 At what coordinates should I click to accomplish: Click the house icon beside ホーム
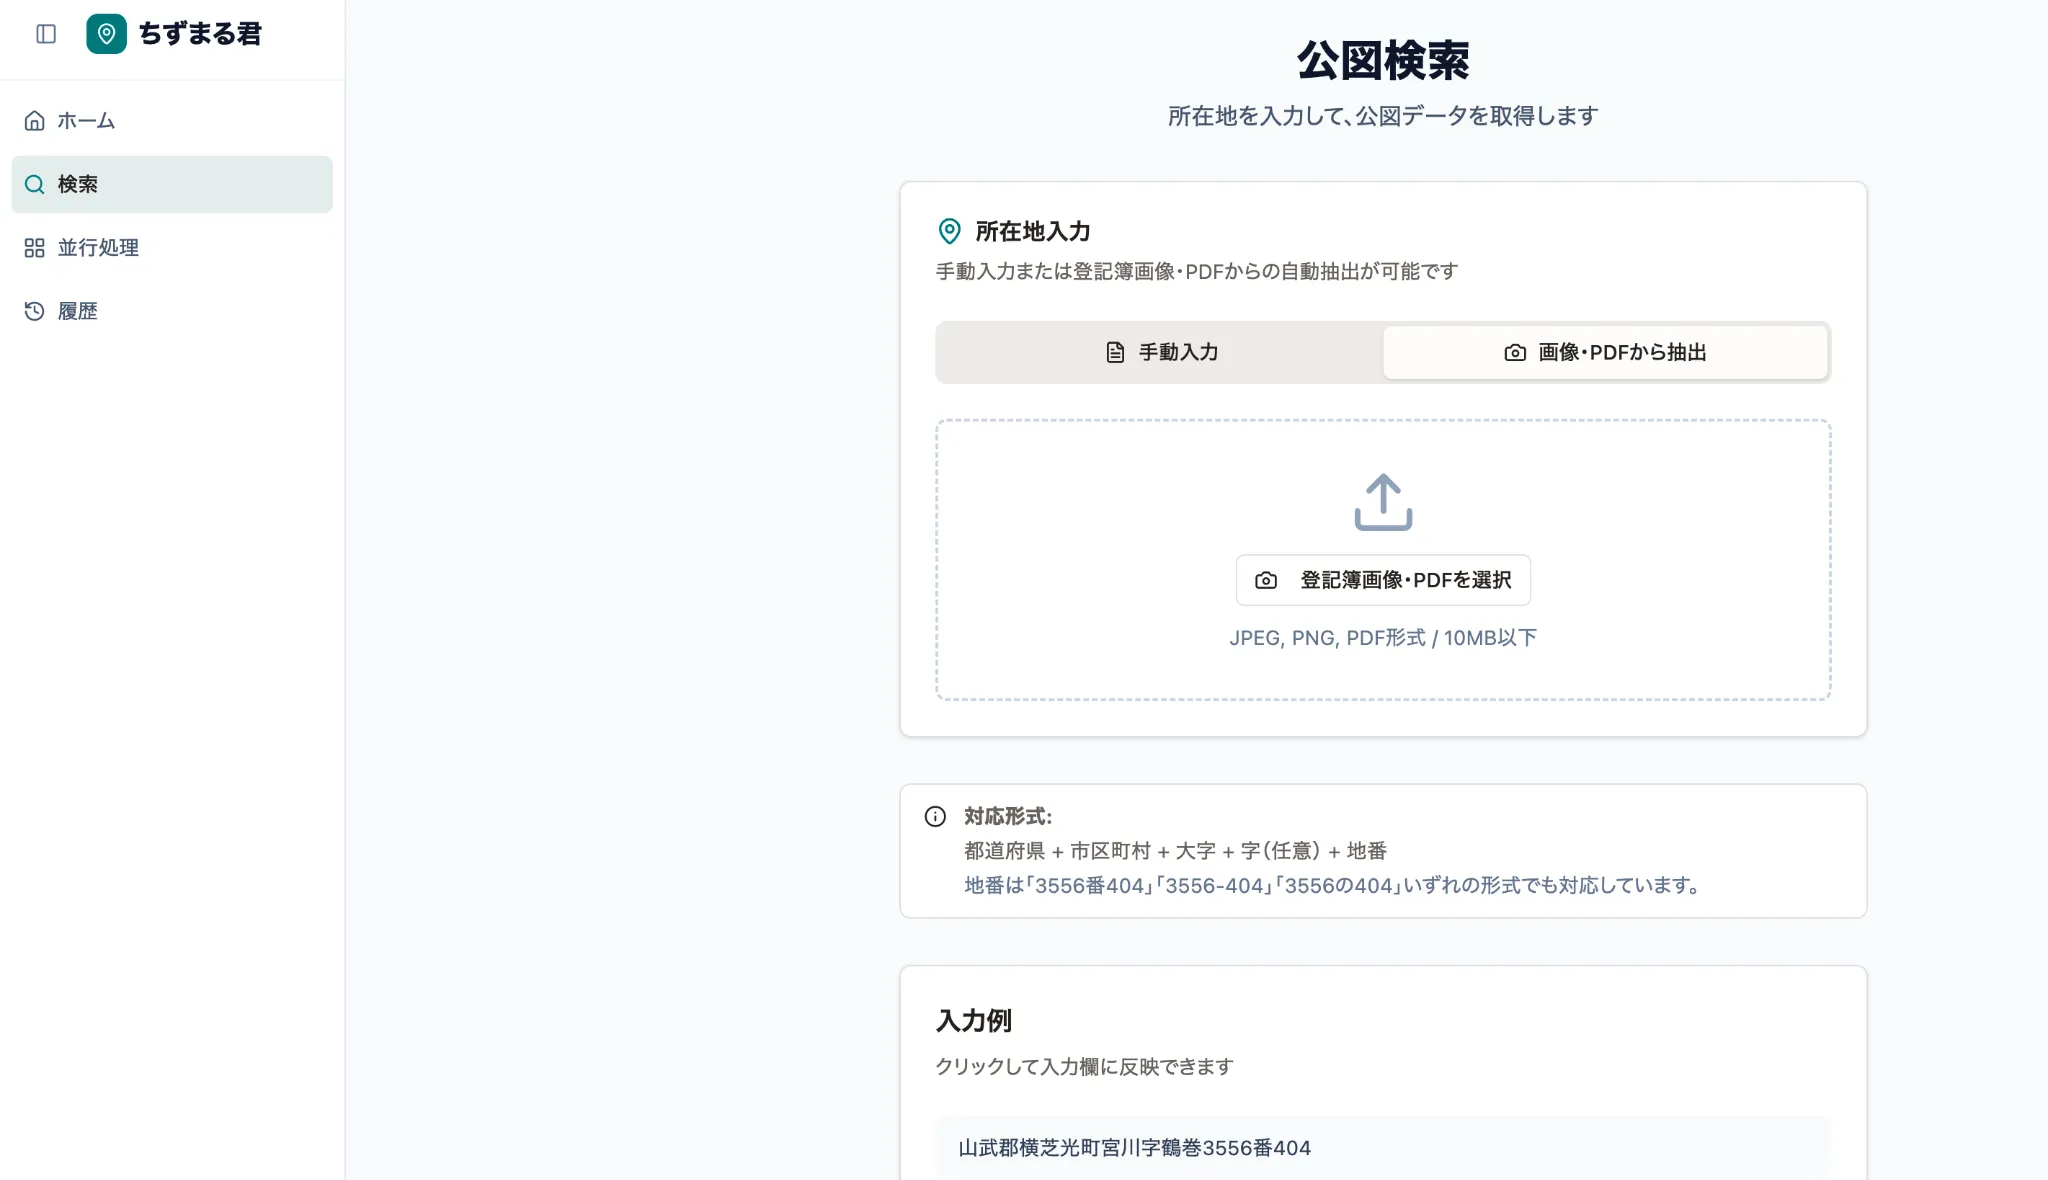(35, 121)
